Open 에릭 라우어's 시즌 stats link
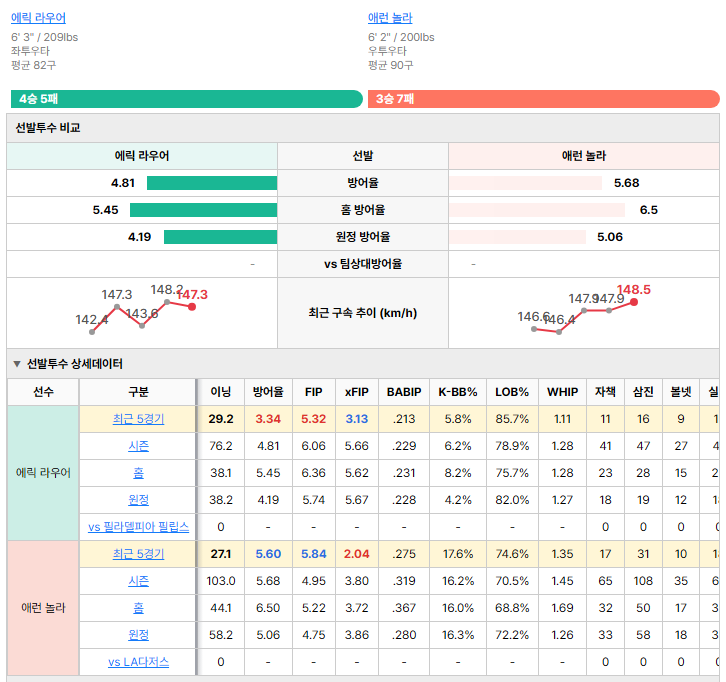726x682 pixels. (138, 446)
